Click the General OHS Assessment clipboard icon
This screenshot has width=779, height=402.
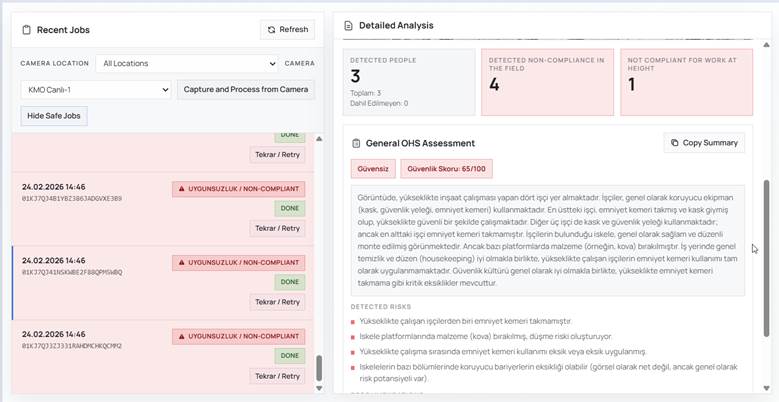coord(356,143)
